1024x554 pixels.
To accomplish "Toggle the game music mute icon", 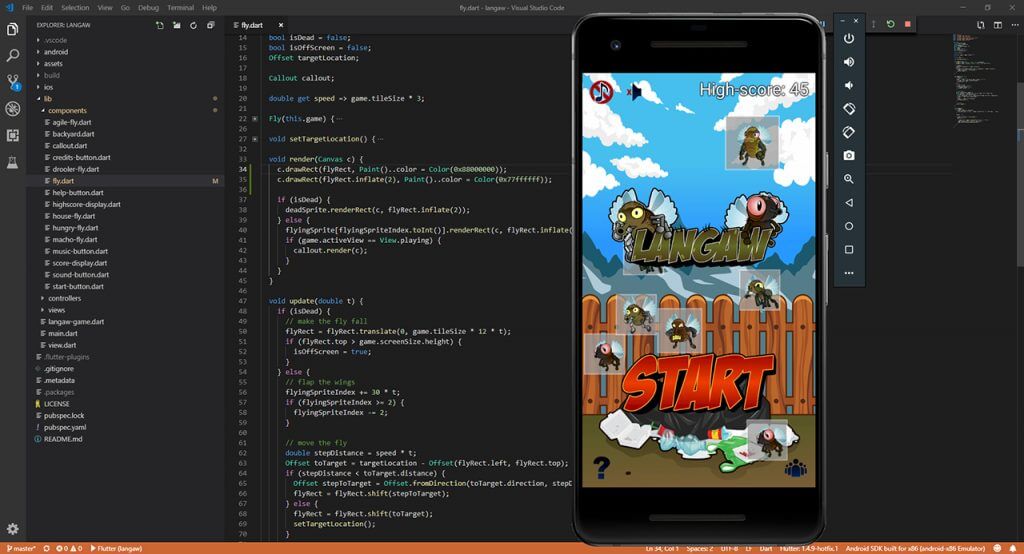I will coord(600,92).
